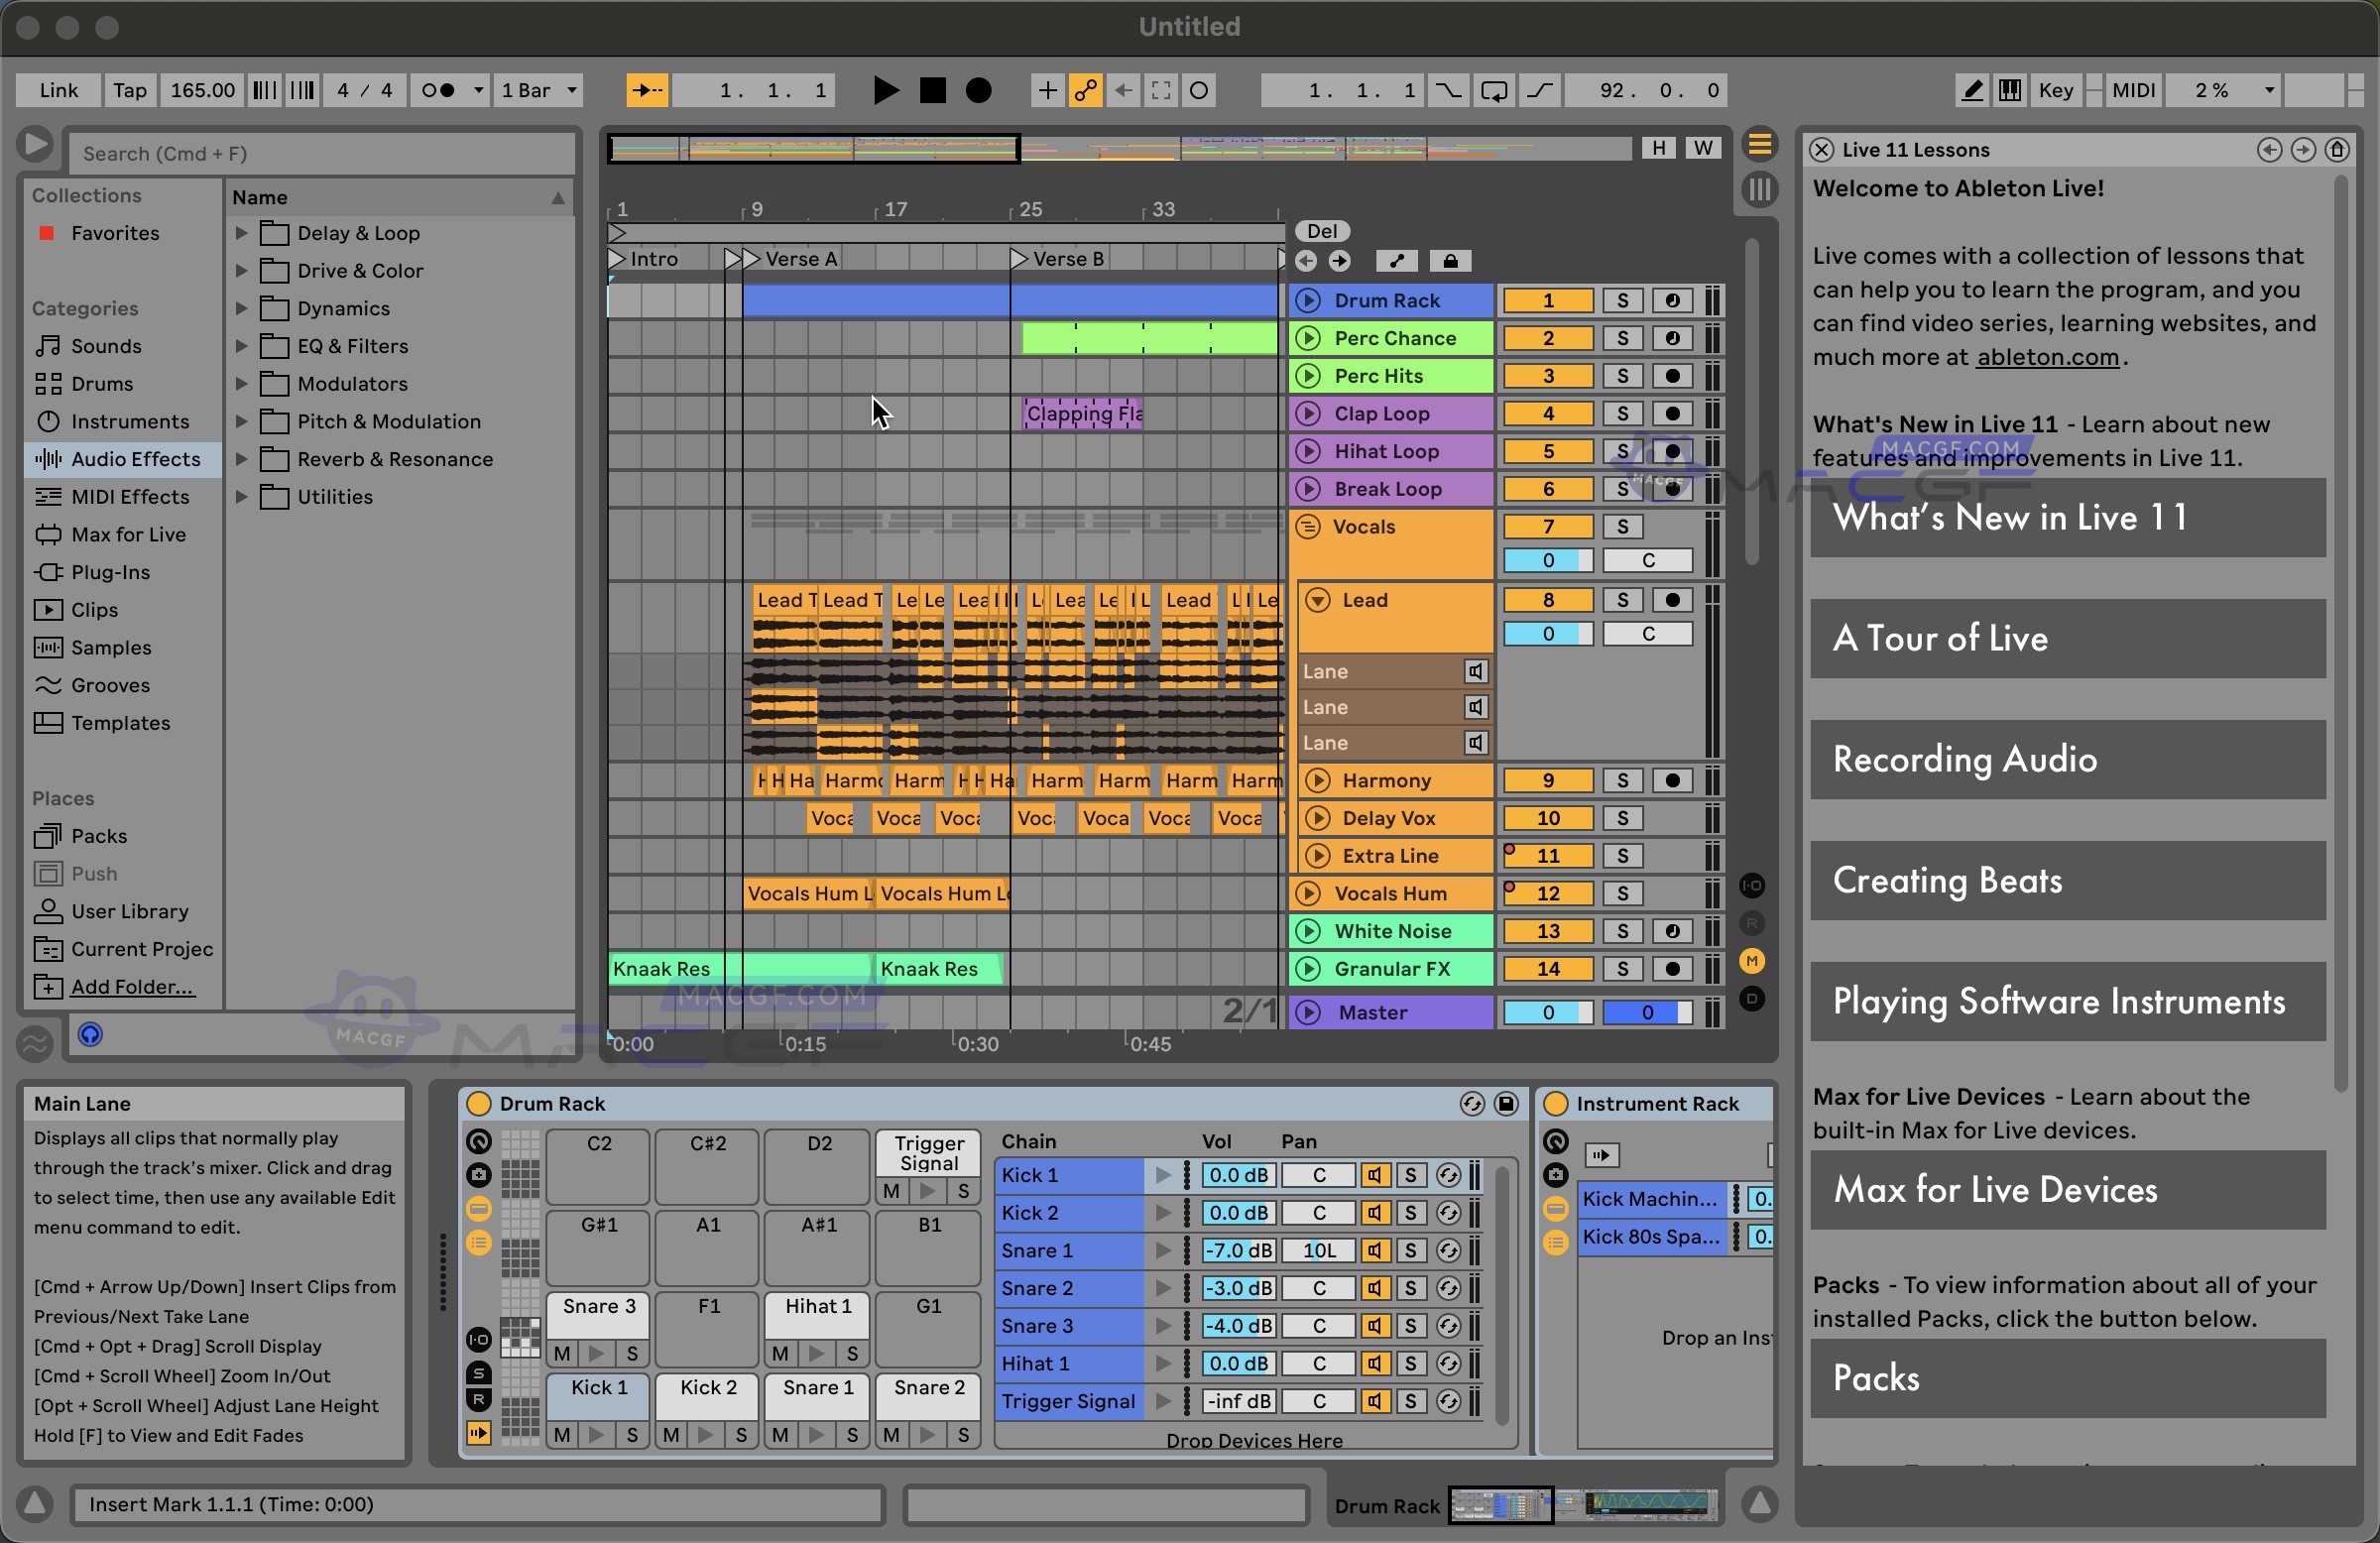Image resolution: width=2380 pixels, height=1543 pixels.
Task: Open Hot-Swap browser for the Drum Rack device
Action: (x=1471, y=1104)
